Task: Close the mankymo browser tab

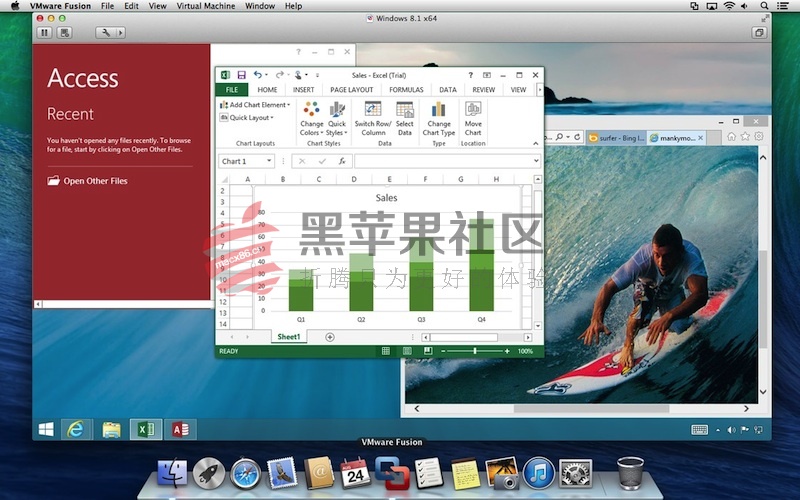Action: coord(701,138)
